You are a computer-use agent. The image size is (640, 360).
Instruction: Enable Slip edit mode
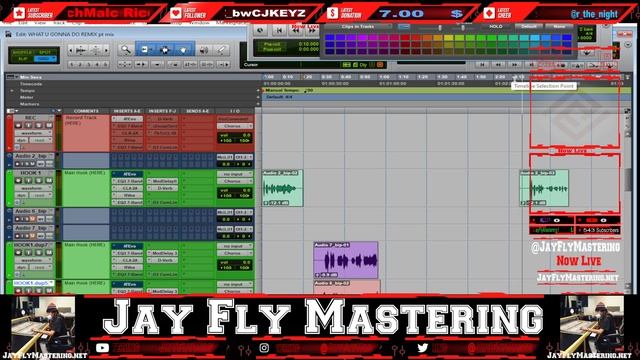point(22,59)
